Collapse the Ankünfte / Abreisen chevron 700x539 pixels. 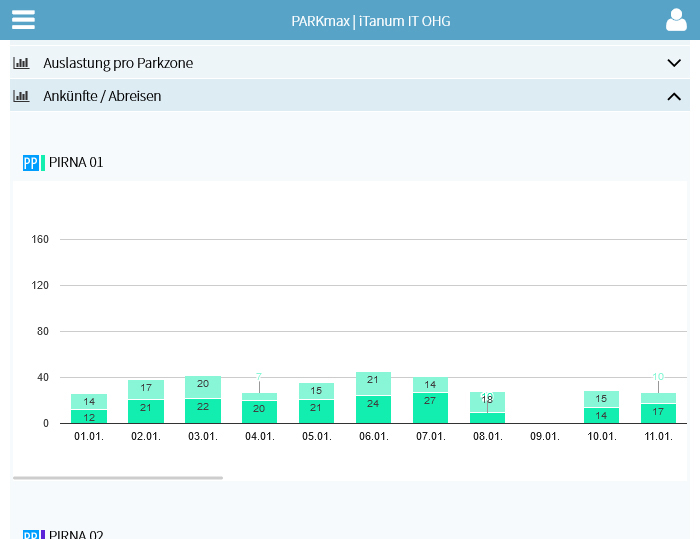[x=673, y=96]
